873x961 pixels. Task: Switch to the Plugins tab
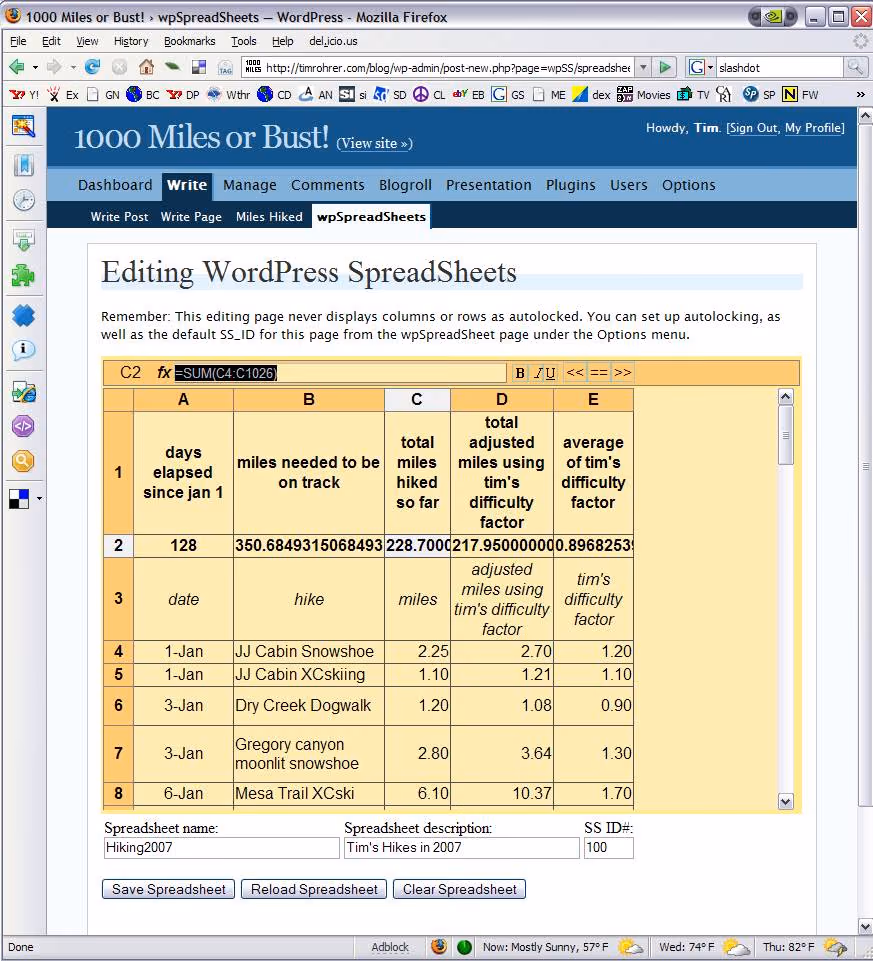click(571, 185)
